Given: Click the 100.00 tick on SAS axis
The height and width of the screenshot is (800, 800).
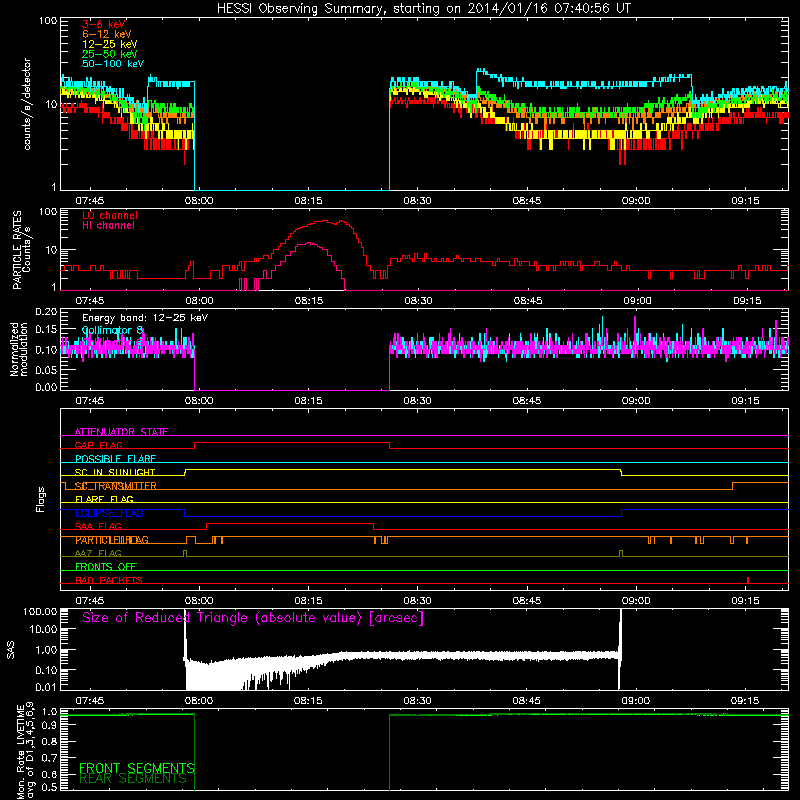Looking at the screenshot, I should point(41,611).
